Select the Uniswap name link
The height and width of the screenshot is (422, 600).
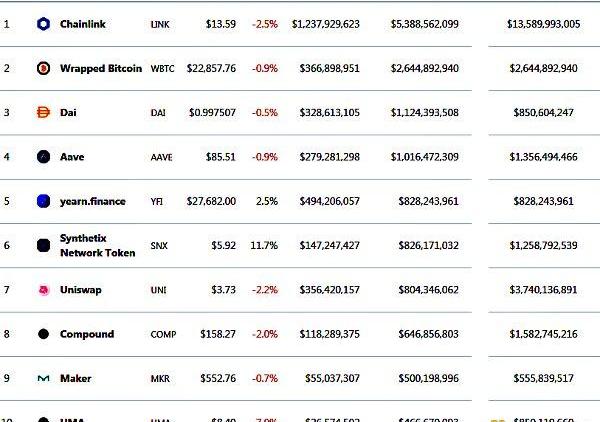[x=80, y=290]
